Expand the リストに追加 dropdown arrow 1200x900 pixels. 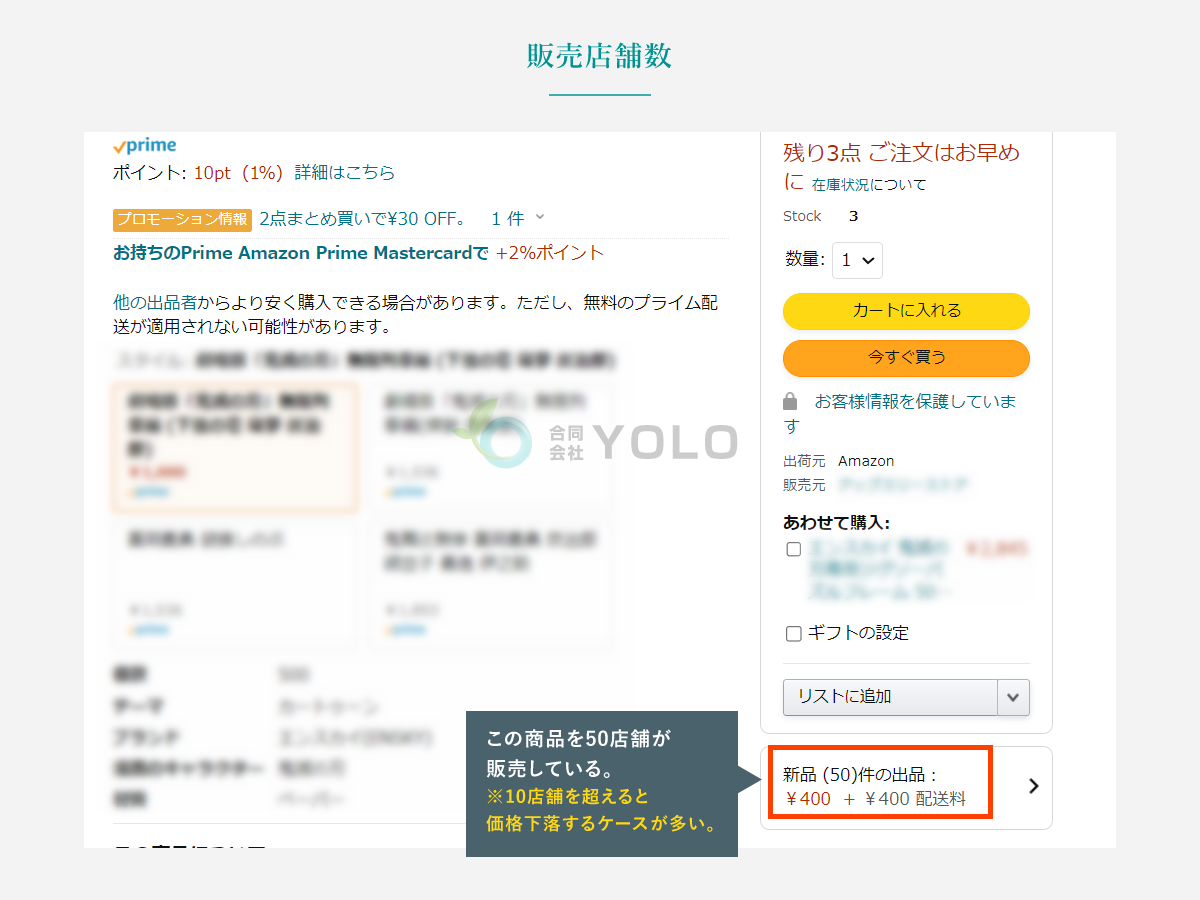[x=1013, y=697]
